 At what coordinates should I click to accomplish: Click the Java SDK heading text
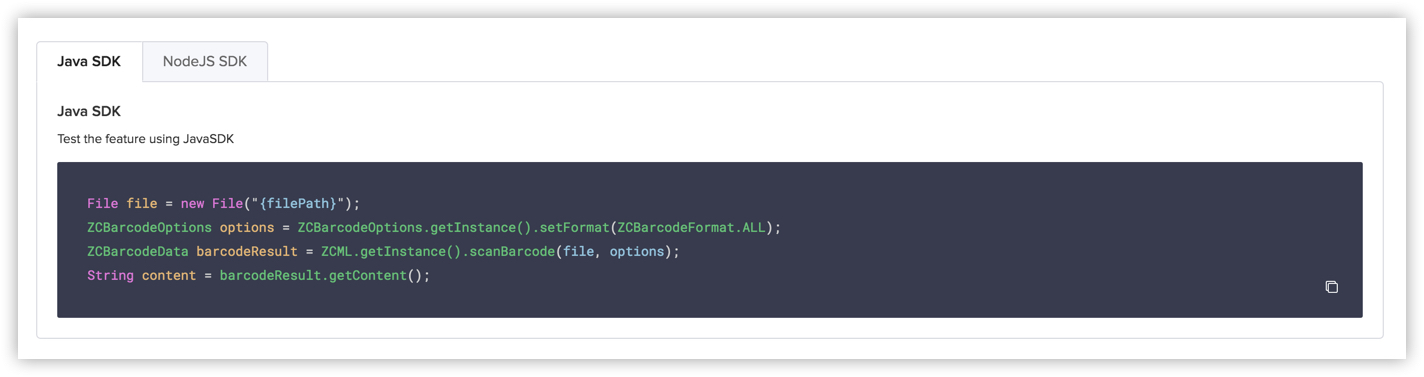89,111
